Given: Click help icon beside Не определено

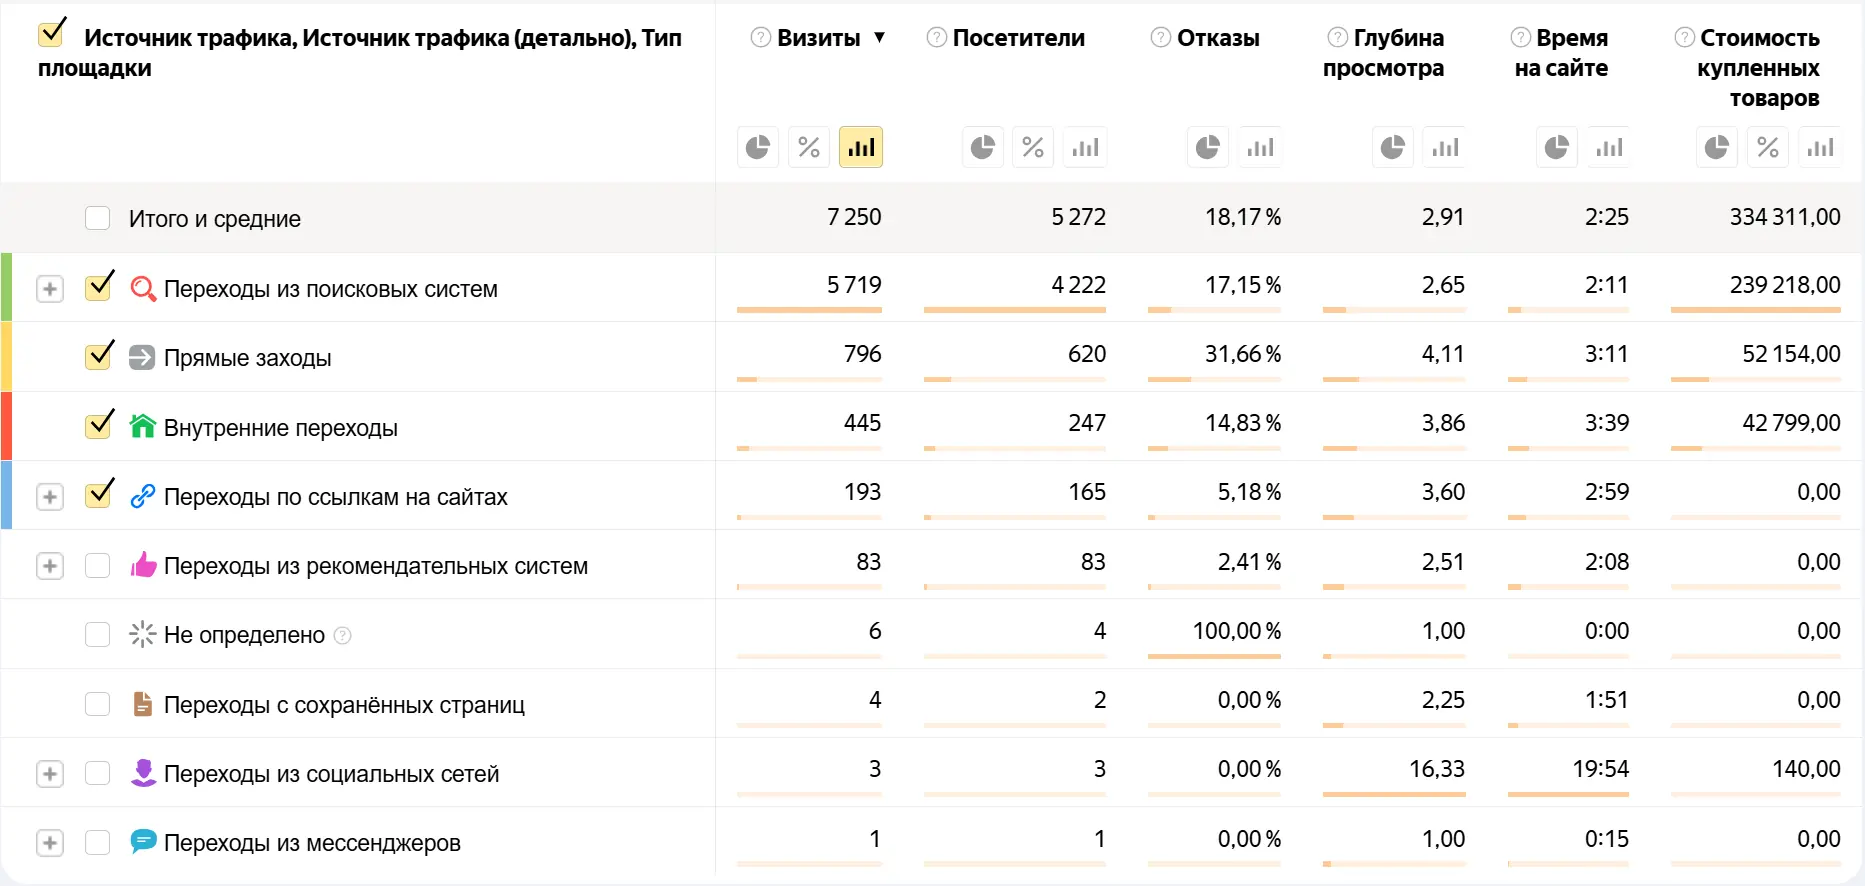Looking at the screenshot, I should 342,635.
